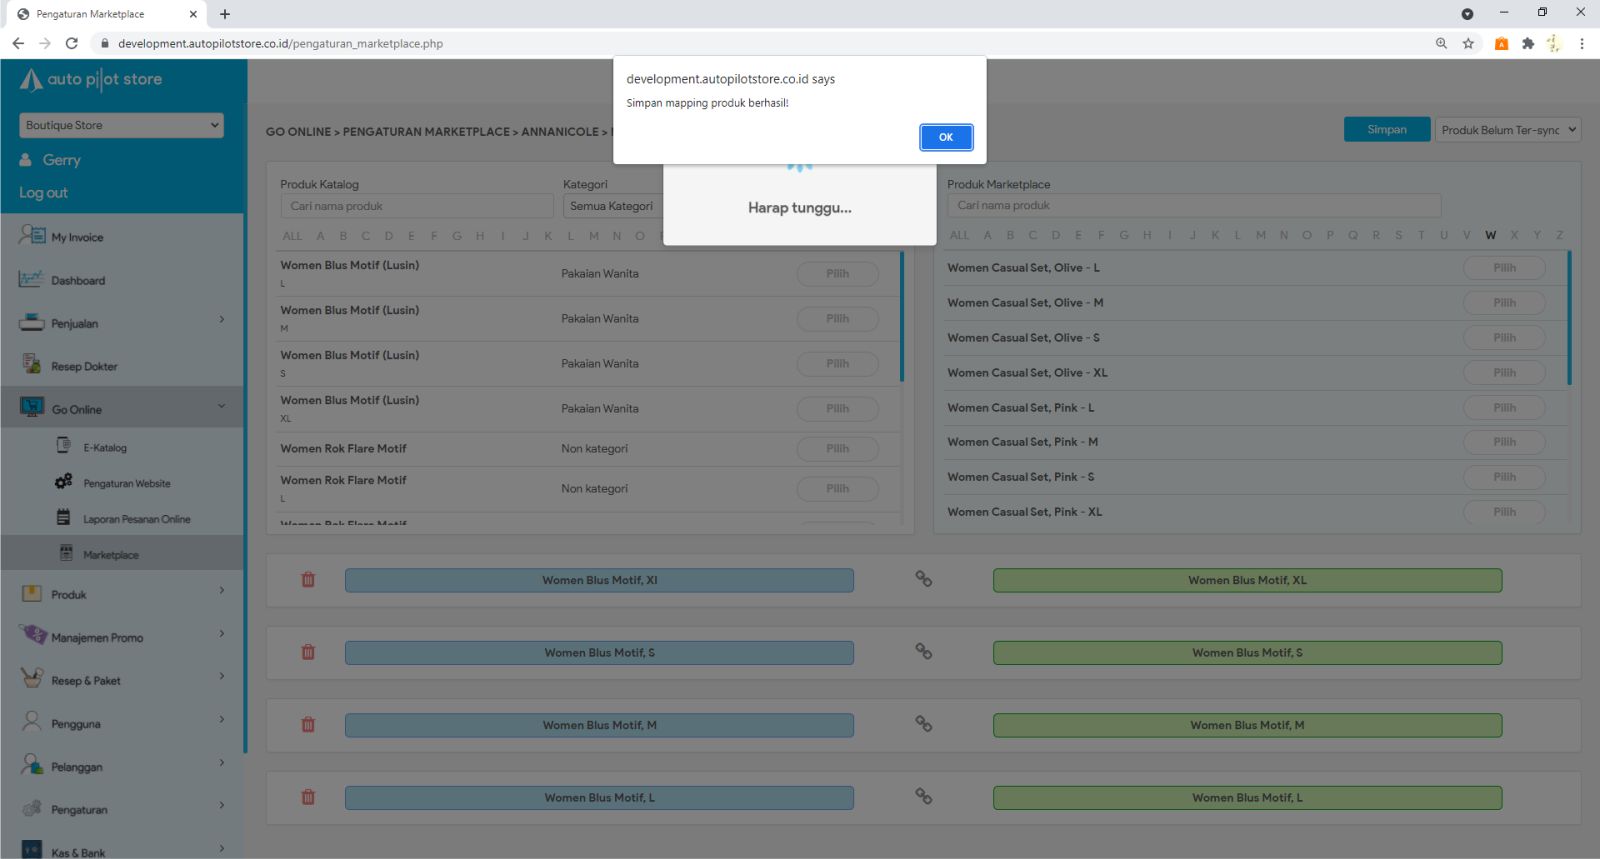
Task: Open the browser extensions puzzle icon
Action: [x=1527, y=43]
